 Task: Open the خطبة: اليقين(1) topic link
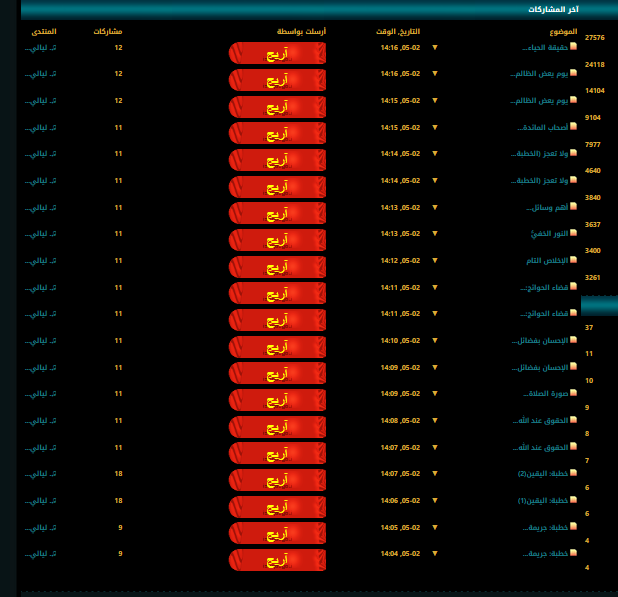pyautogui.click(x=545, y=500)
